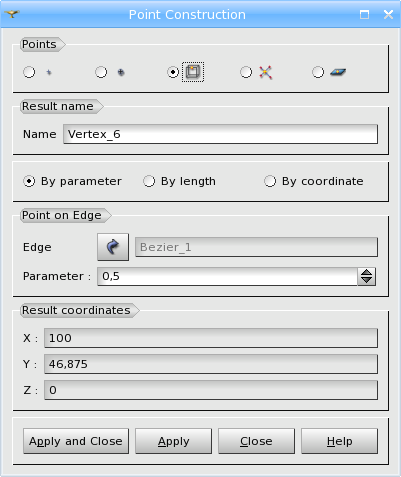This screenshot has height=477, width=401.
Task: Click the Help button
Action: [339, 441]
